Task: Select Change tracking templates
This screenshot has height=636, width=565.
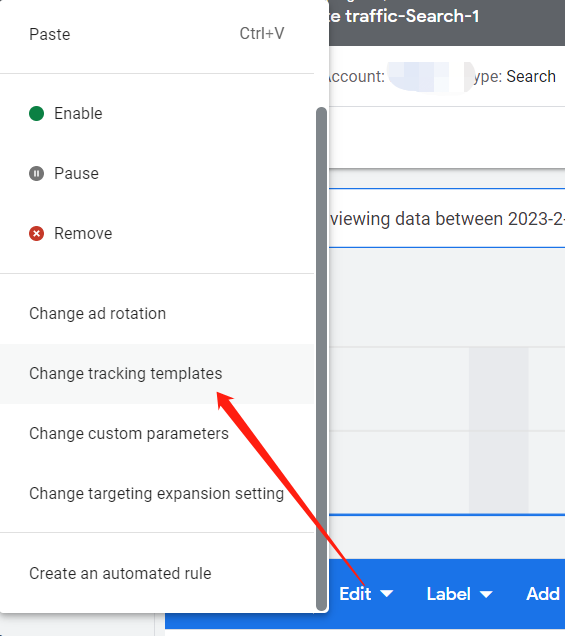Action: (157, 374)
